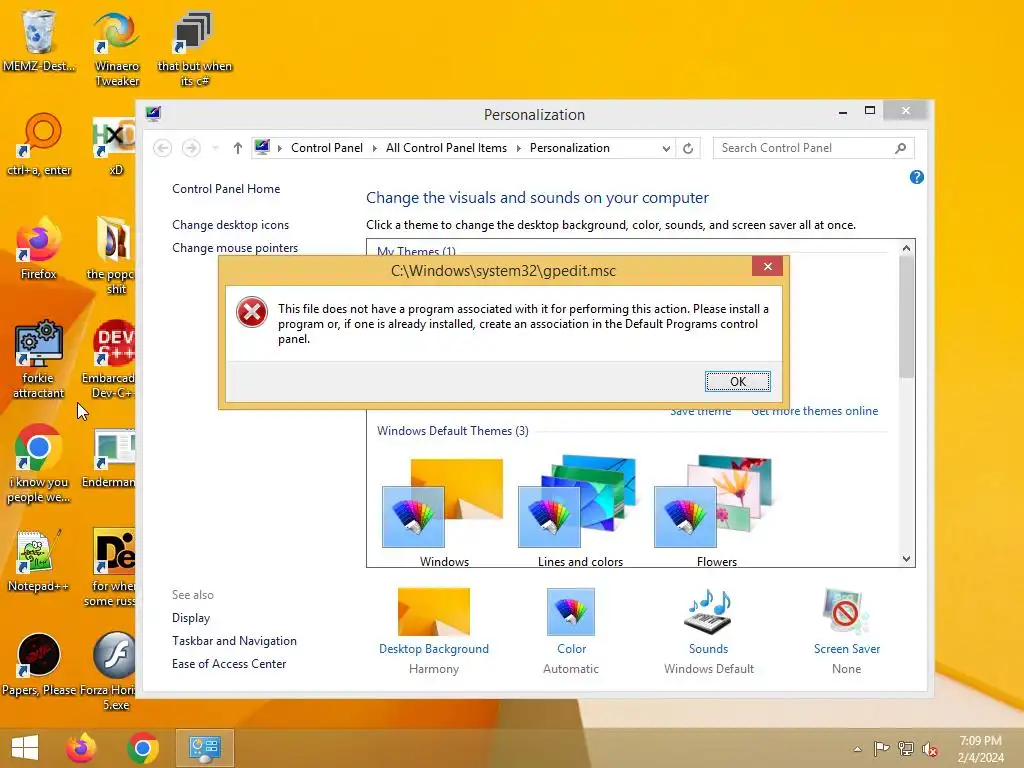This screenshot has height=768, width=1024.
Task: Click Control Panel in the breadcrumb
Action: point(327,148)
